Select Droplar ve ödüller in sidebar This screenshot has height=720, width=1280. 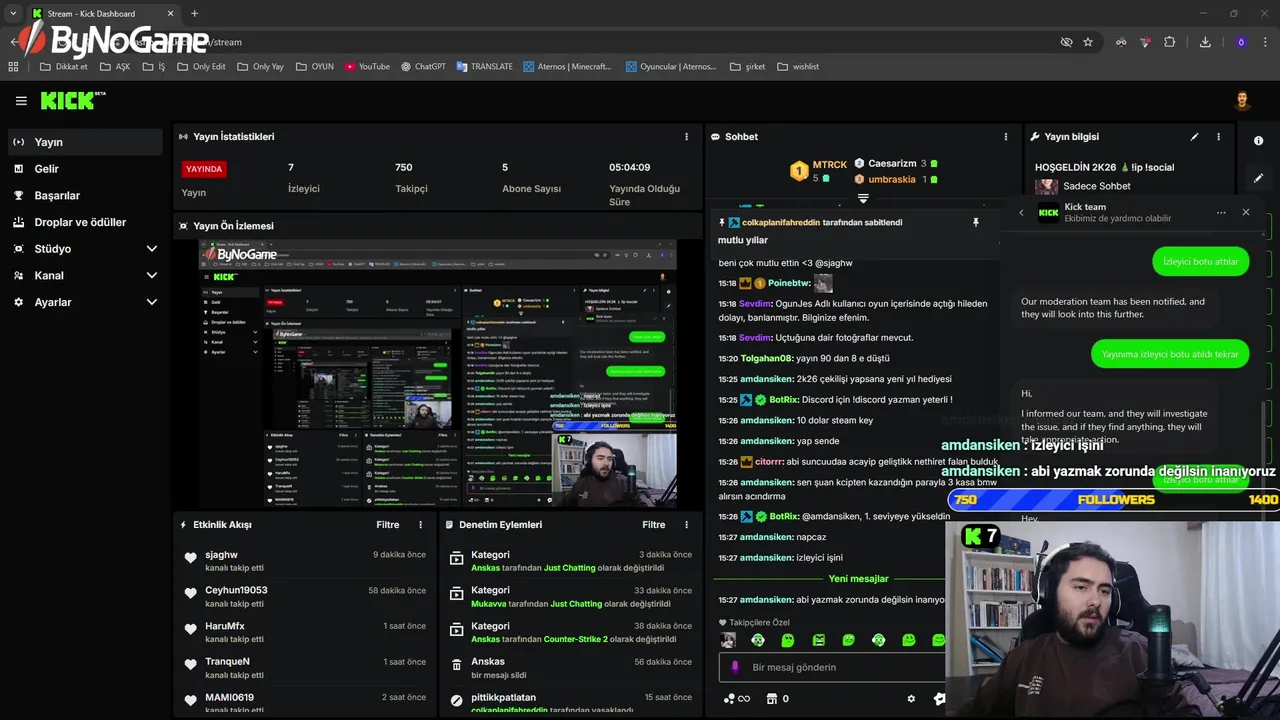tap(85, 222)
